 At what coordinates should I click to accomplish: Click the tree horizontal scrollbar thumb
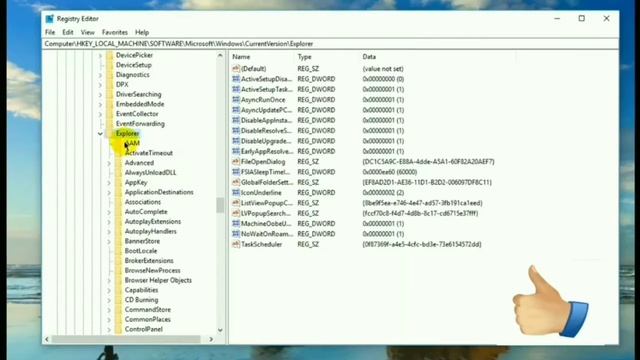pos(126,339)
